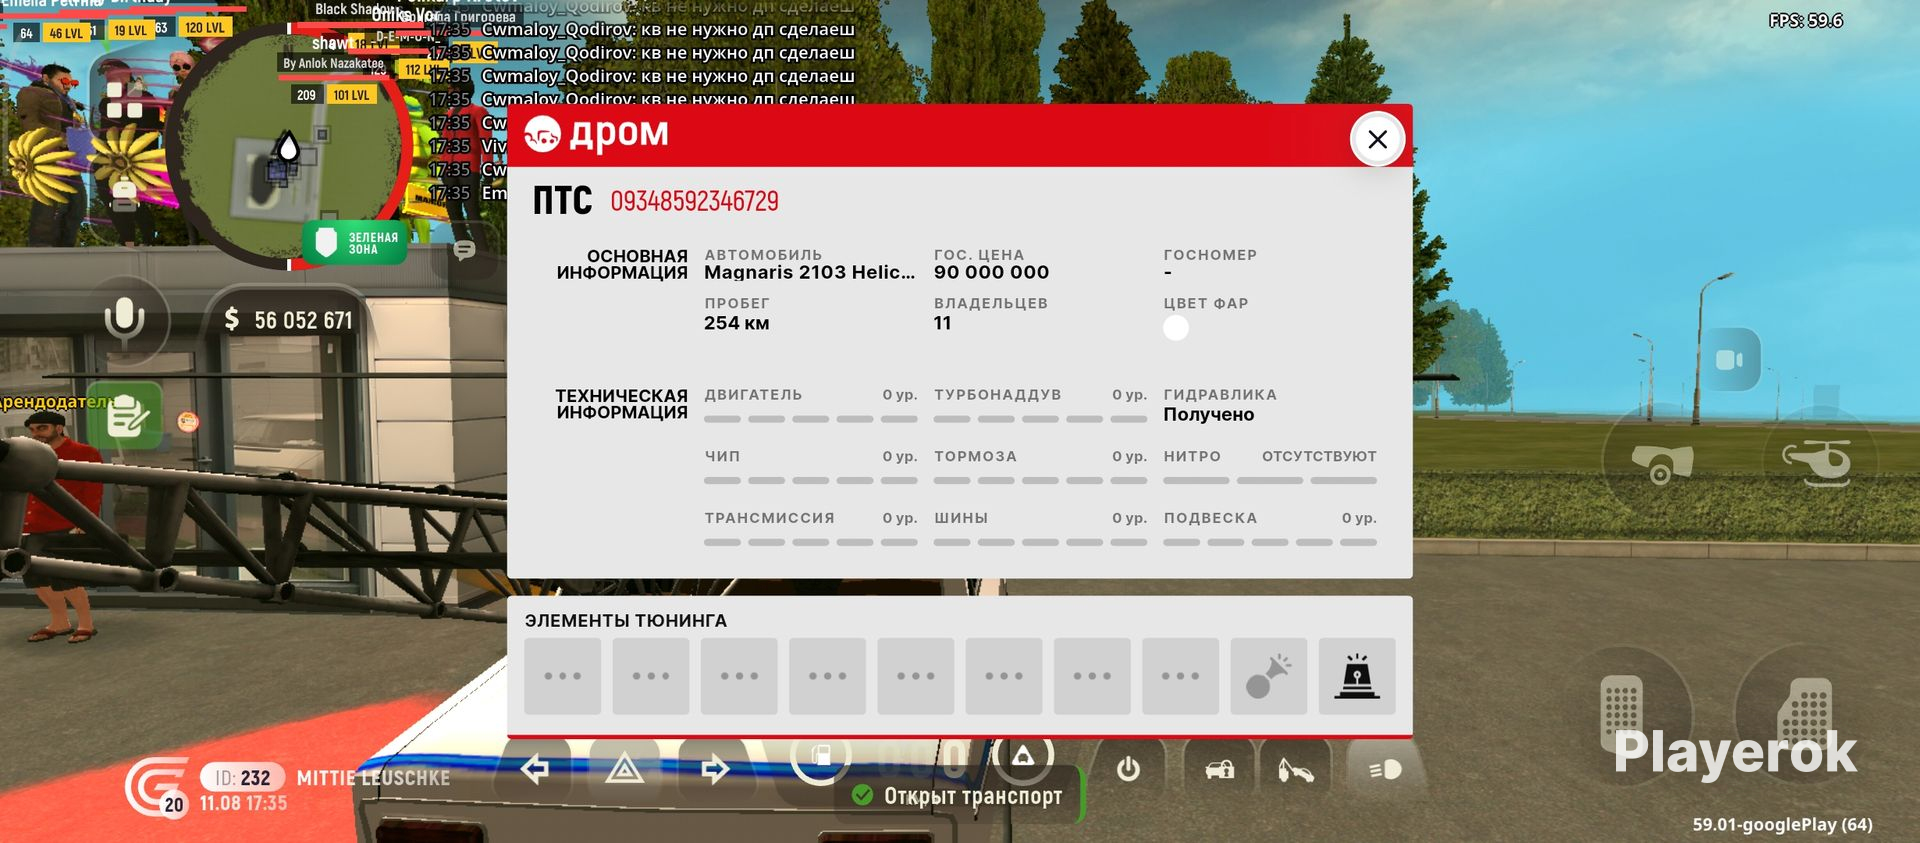The height and width of the screenshot is (843, 1920).
Task: Tap the Гидравлика status Получено
Action: pos(1208,414)
